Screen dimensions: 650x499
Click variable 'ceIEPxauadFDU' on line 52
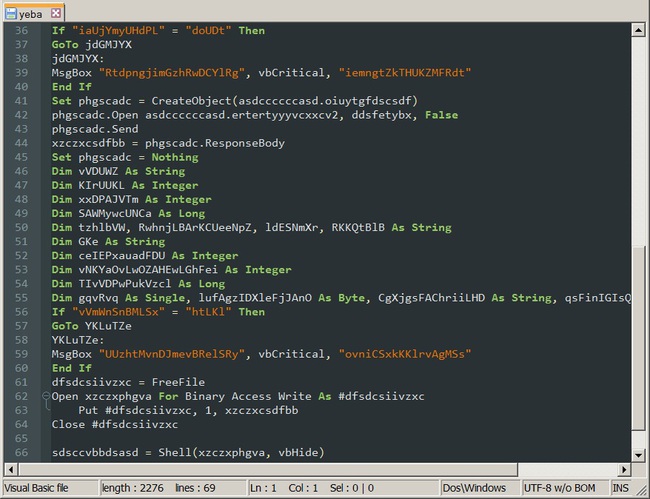121,256
